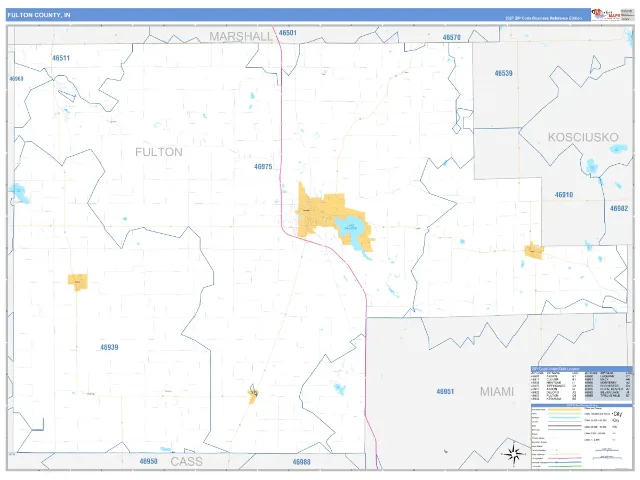Select the MIAMI county label
Viewport: 640px width, 480px height.
497,391
